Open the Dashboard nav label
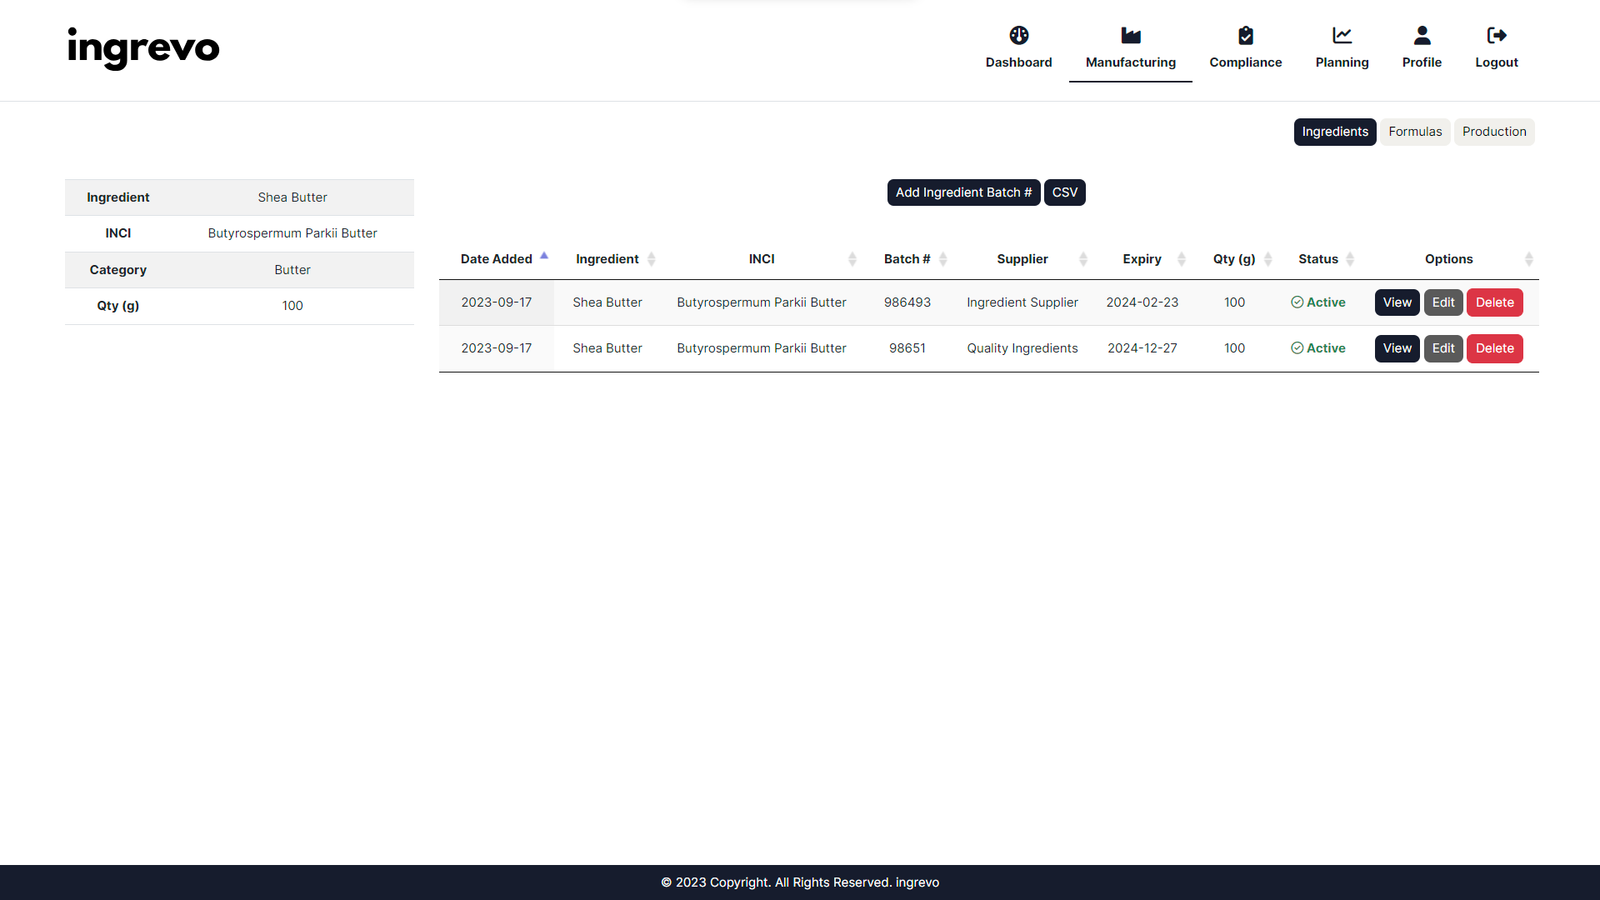 (1019, 62)
